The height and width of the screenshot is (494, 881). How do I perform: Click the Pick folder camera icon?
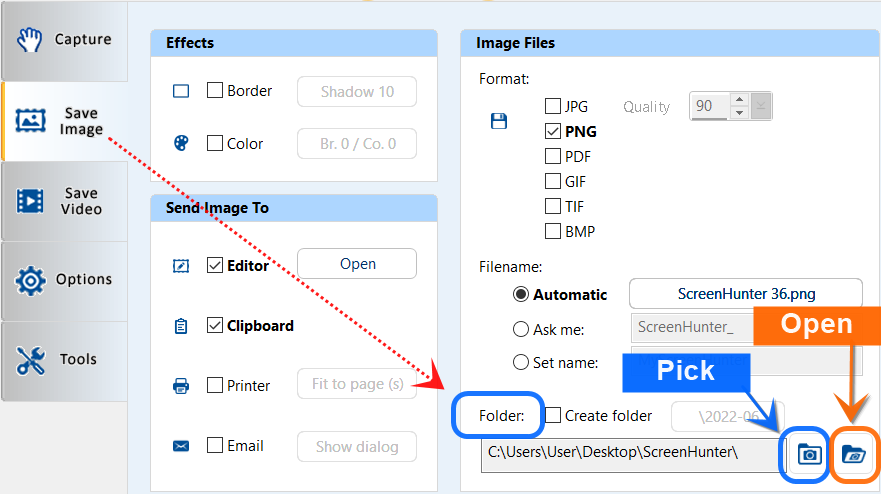click(809, 454)
